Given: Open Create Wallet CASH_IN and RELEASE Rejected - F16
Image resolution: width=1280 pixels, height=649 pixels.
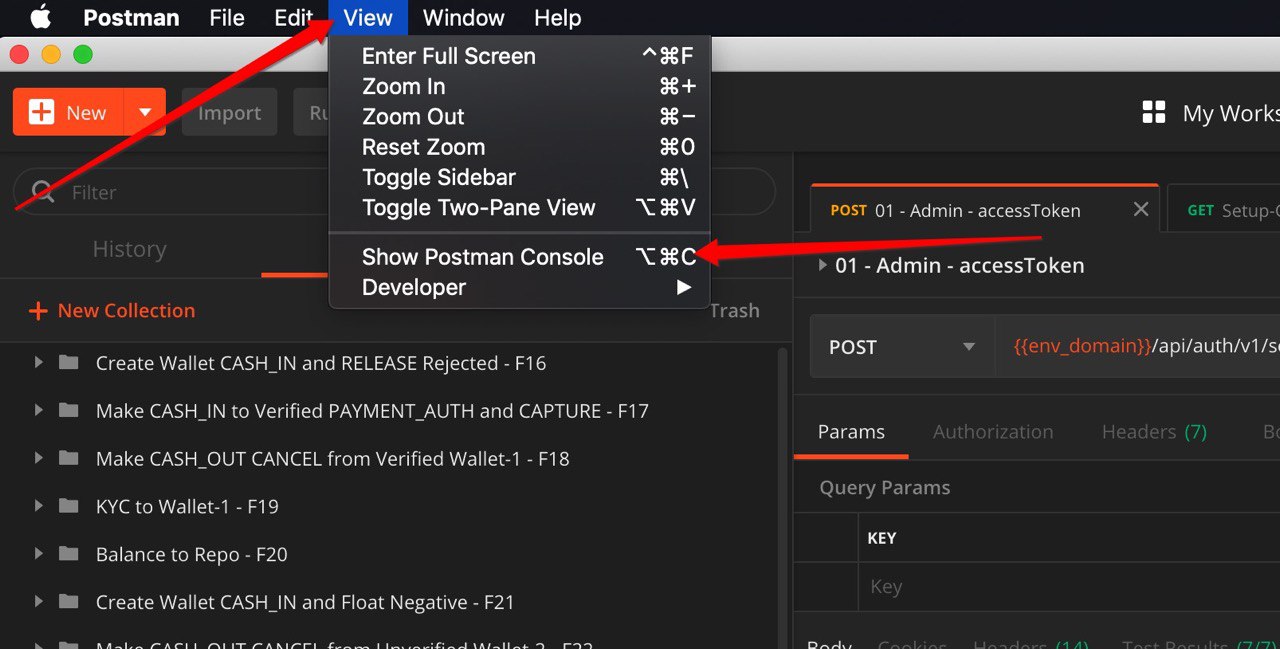Looking at the screenshot, I should [x=321, y=363].
